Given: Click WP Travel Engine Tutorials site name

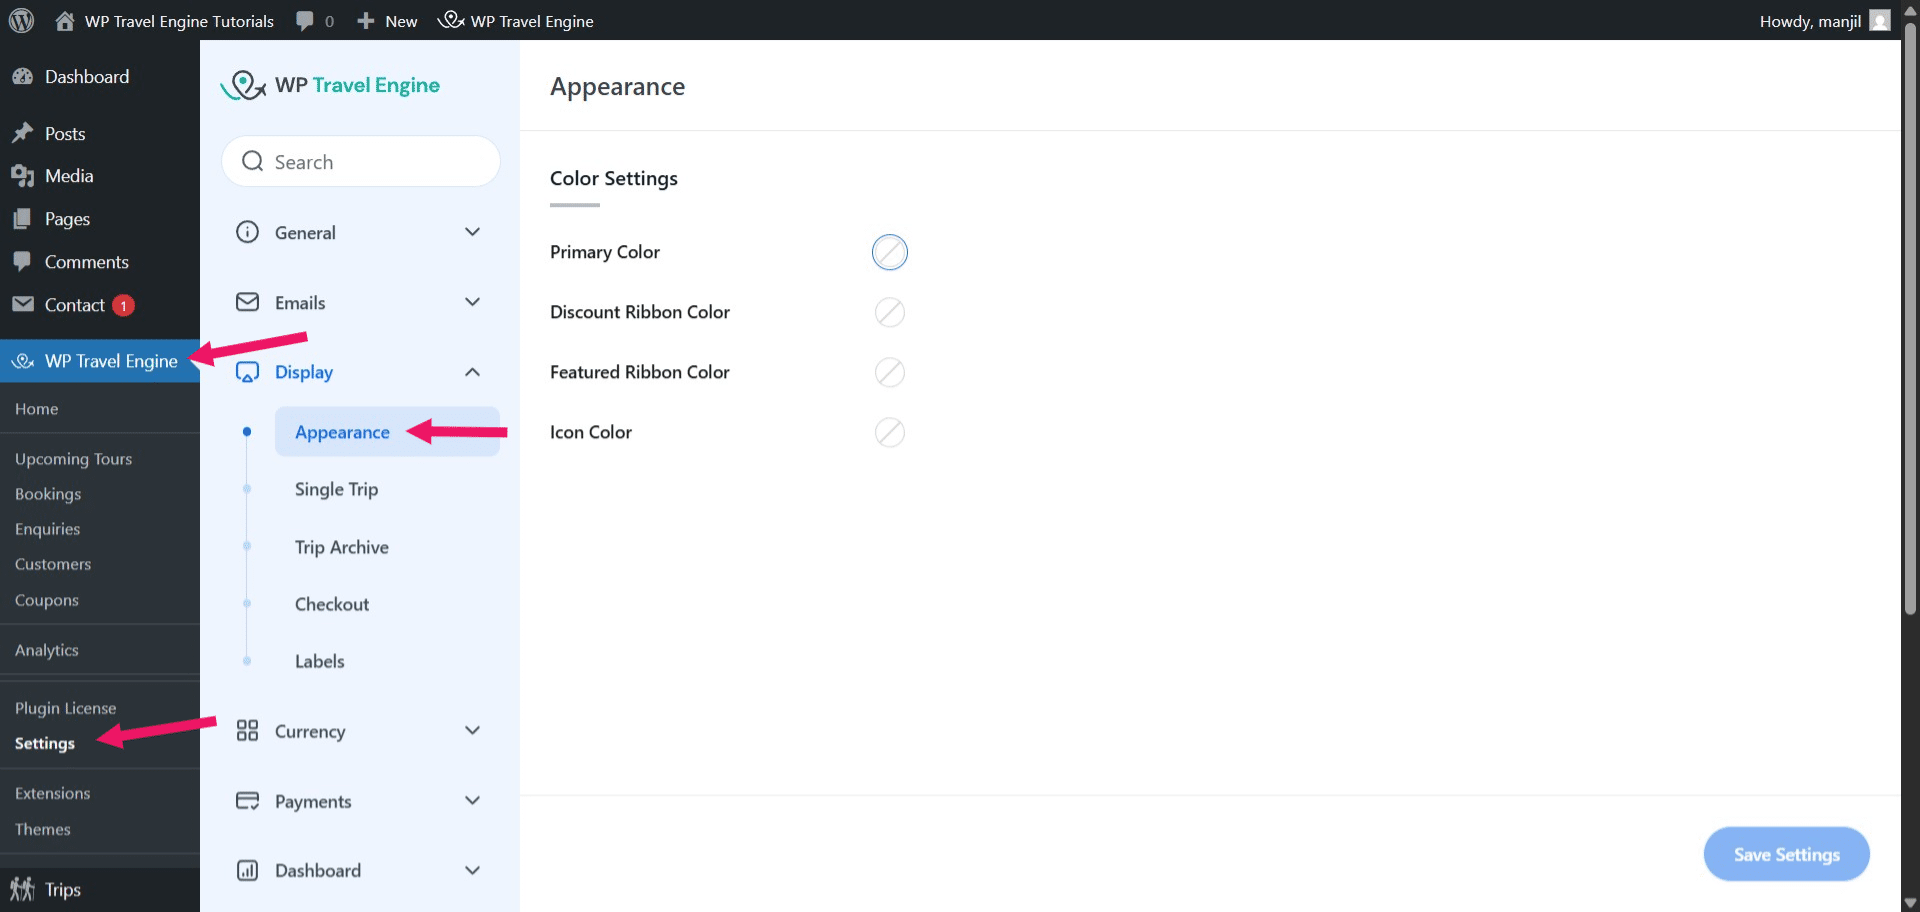Looking at the screenshot, I should click(179, 21).
